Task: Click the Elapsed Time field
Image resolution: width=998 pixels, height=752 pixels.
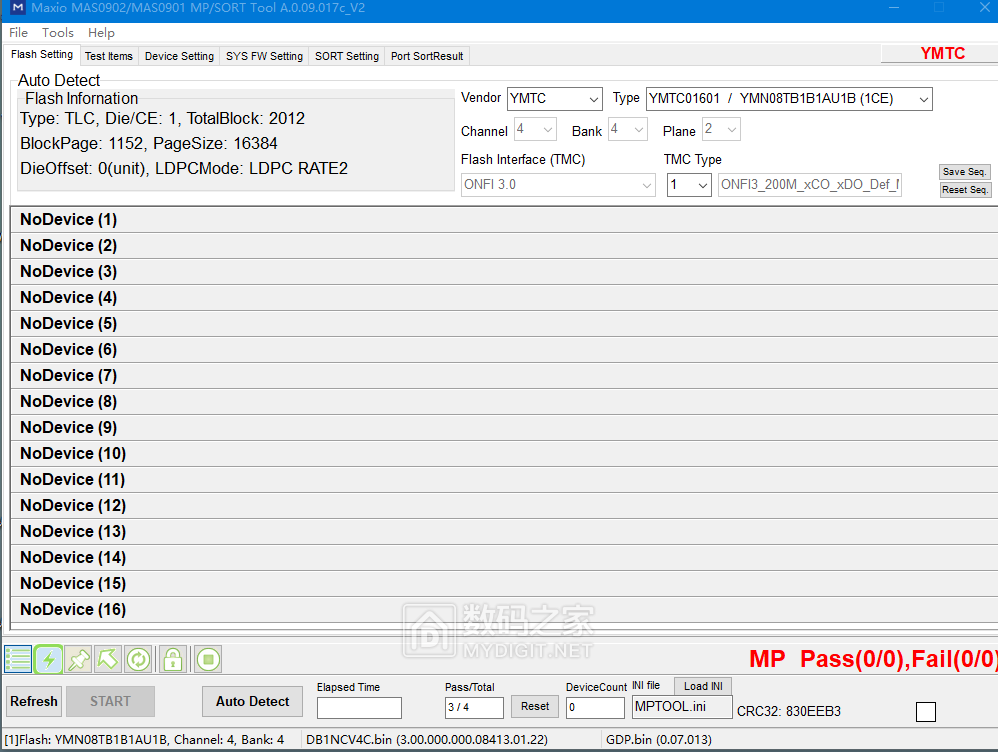Action: (359, 707)
